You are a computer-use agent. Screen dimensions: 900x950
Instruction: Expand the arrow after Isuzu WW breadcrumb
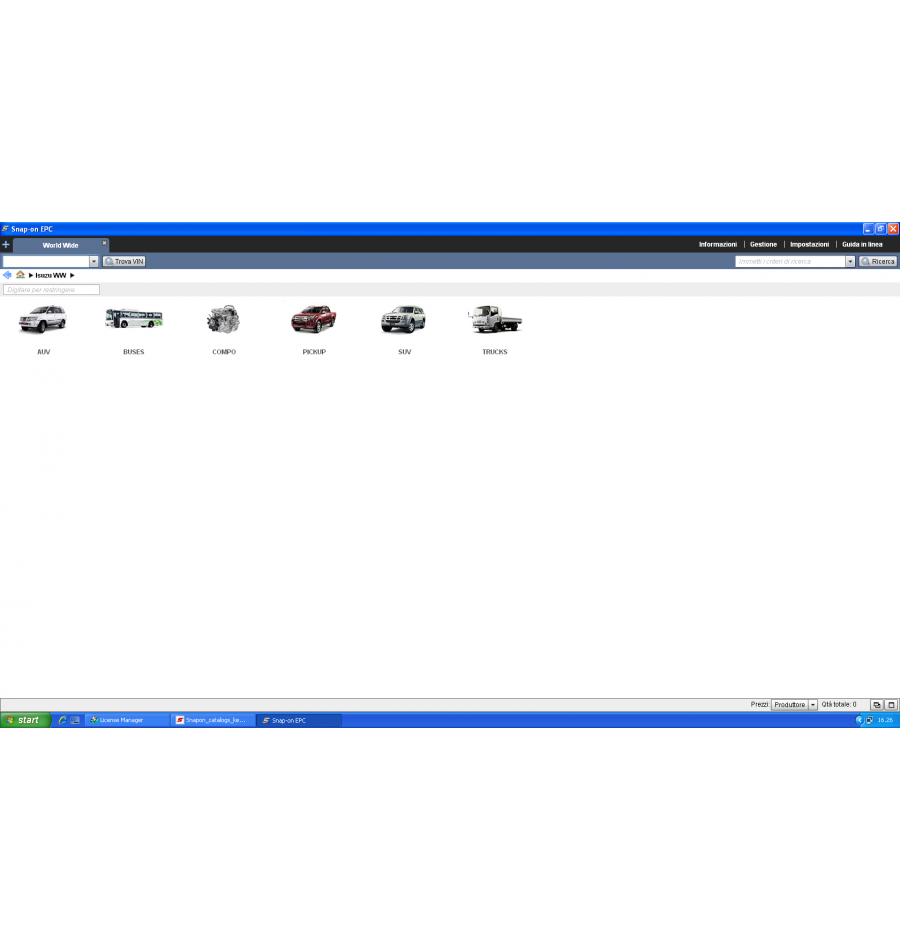coord(72,275)
